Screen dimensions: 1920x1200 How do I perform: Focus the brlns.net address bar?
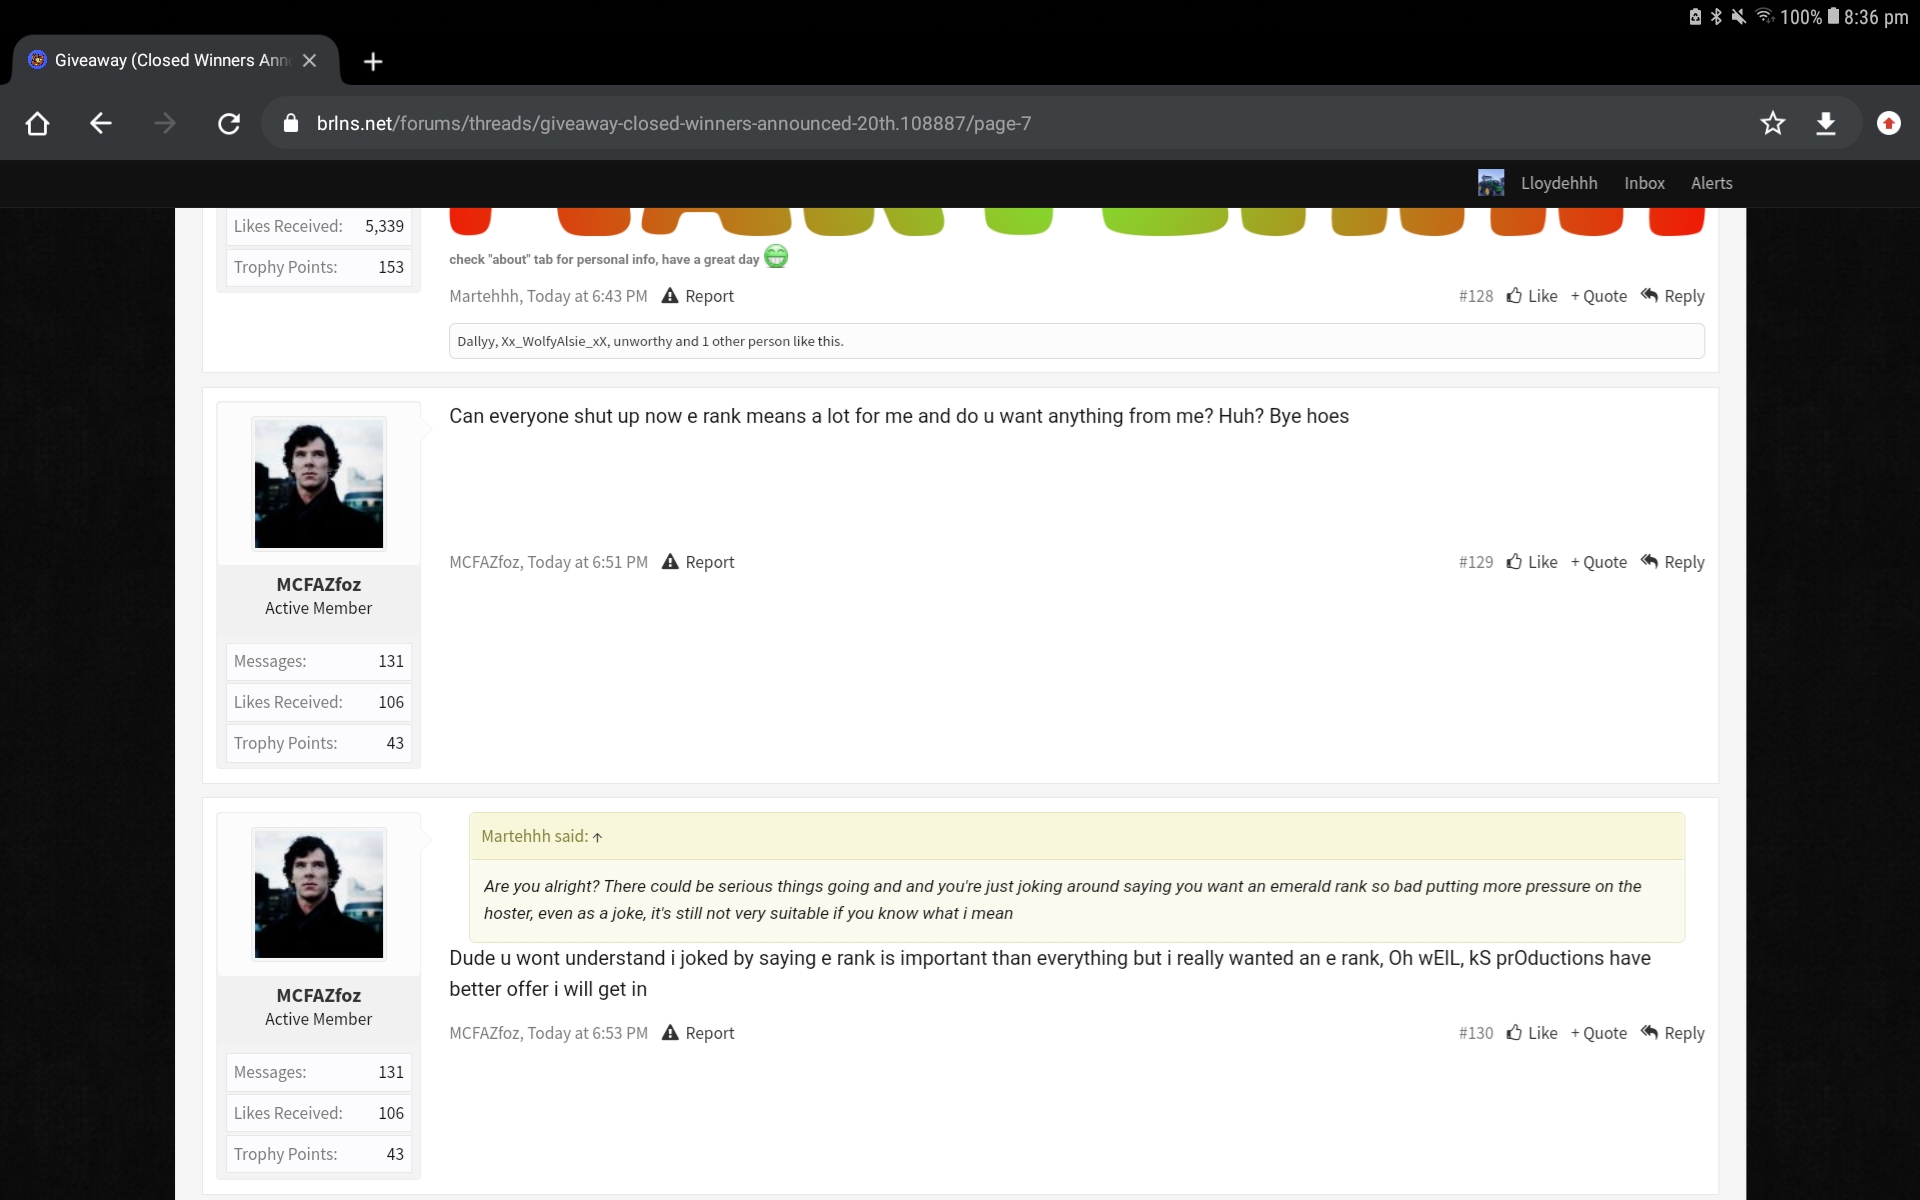pyautogui.click(x=1010, y=123)
